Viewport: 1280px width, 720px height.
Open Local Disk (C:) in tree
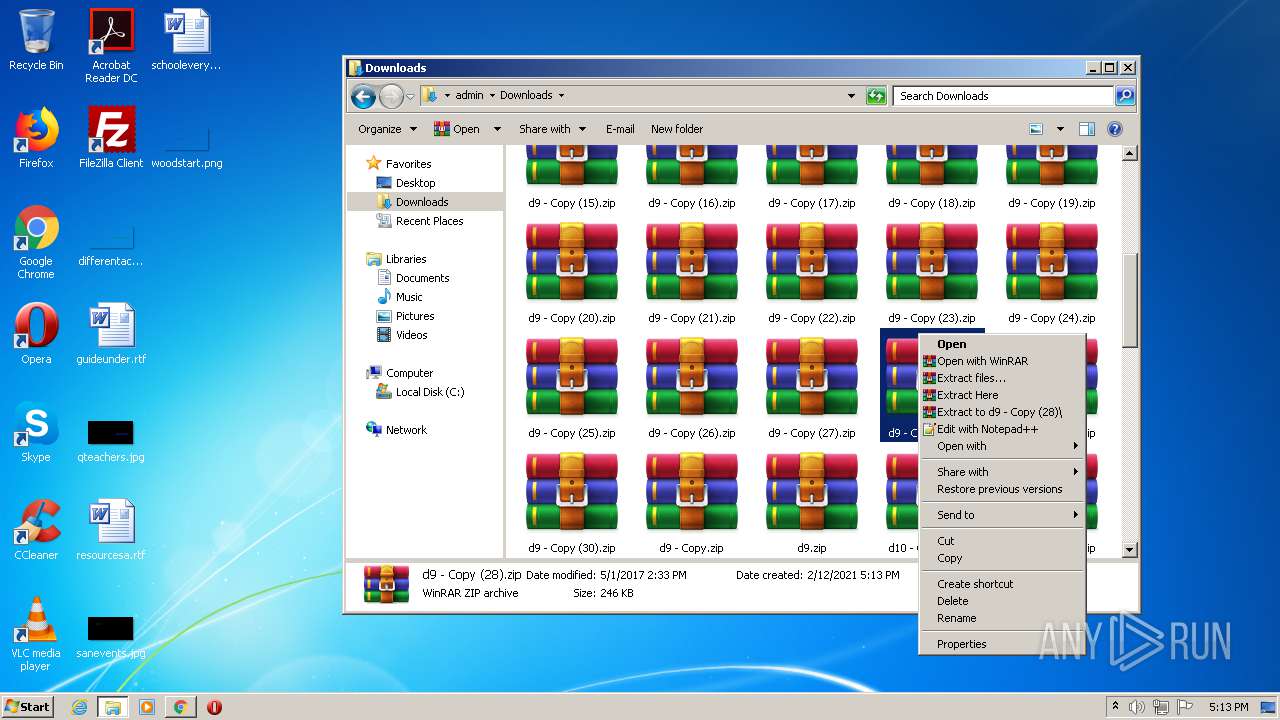coord(420,392)
